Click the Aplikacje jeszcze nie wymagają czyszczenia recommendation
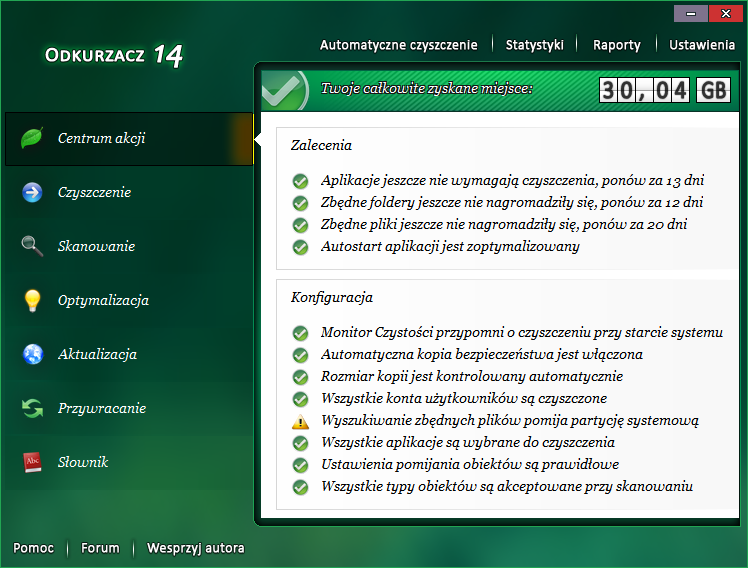Viewport: 748px width, 568px height. (512, 180)
